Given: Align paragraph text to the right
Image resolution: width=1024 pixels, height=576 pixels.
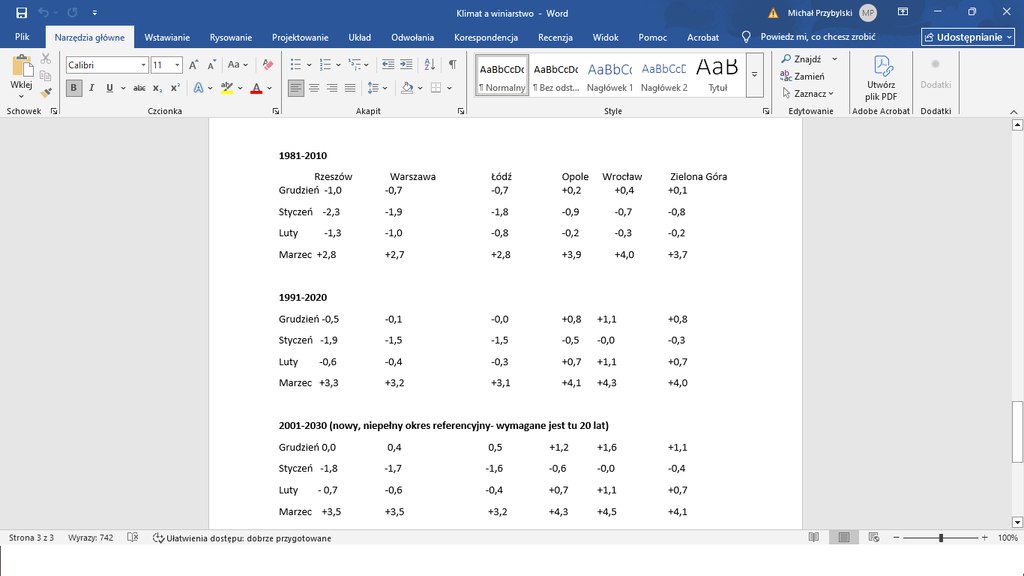Looking at the screenshot, I should point(332,88).
